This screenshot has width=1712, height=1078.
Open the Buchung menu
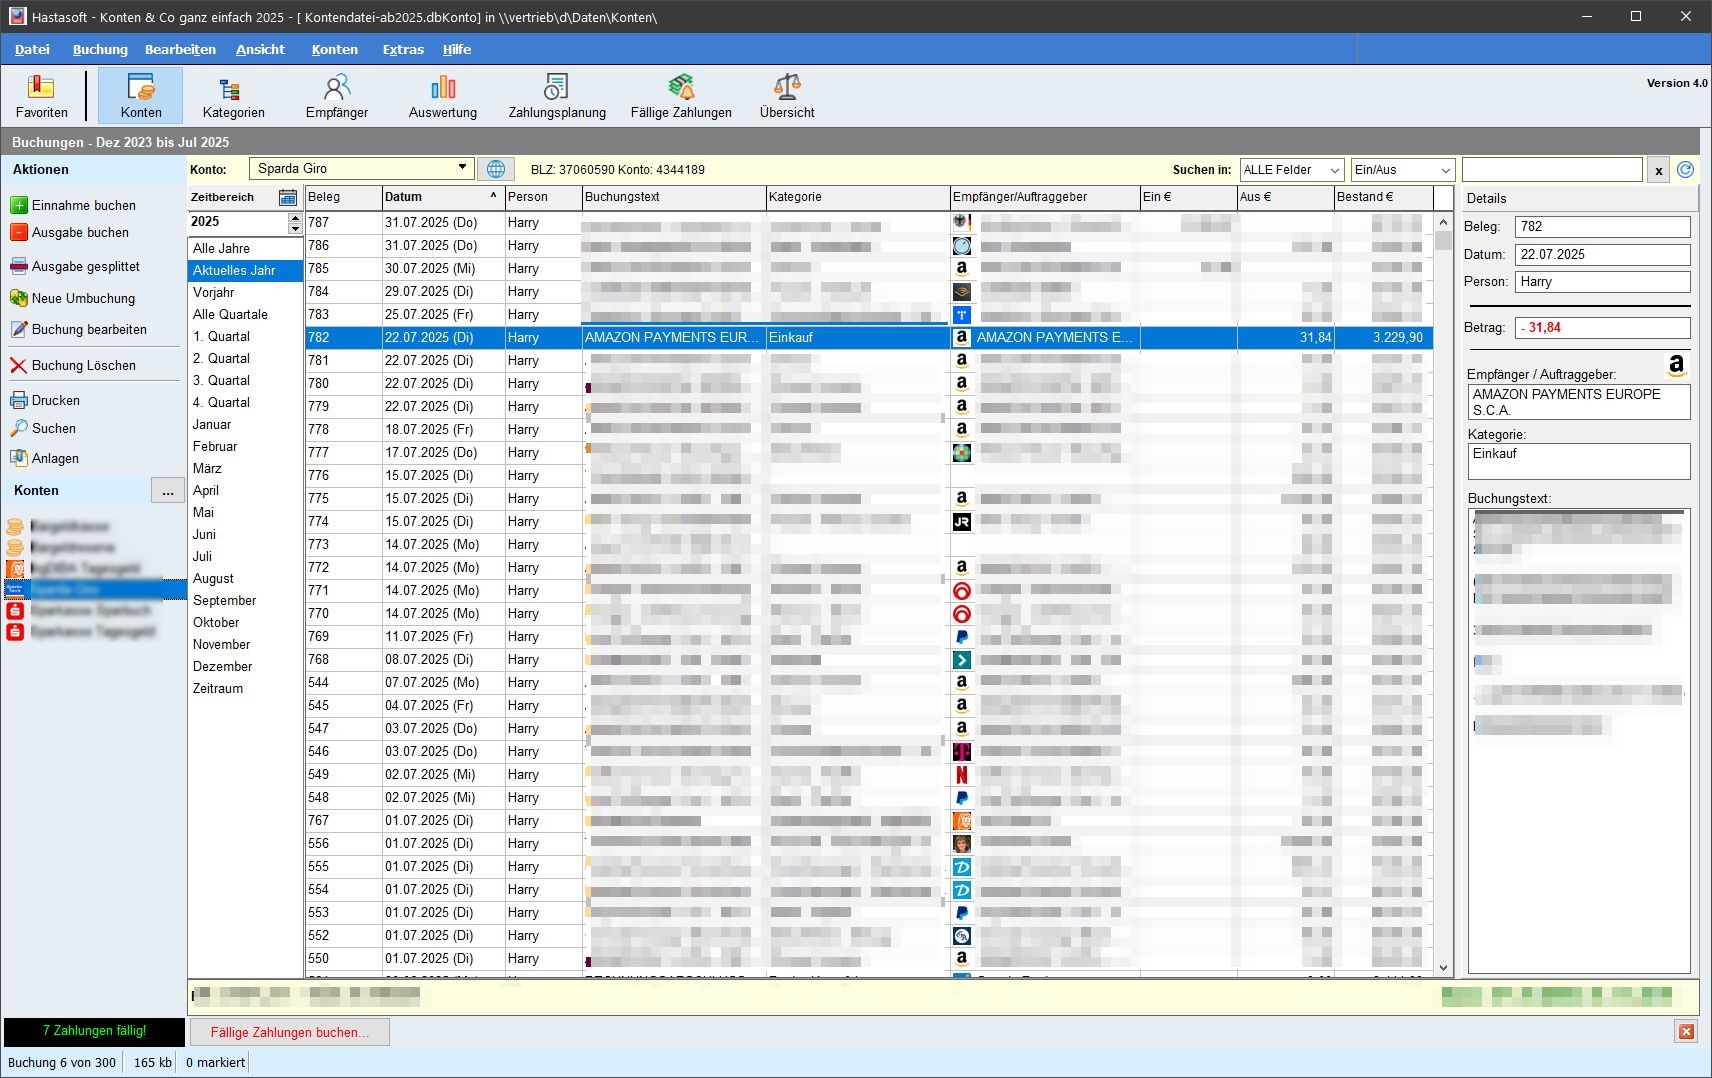[x=100, y=49]
